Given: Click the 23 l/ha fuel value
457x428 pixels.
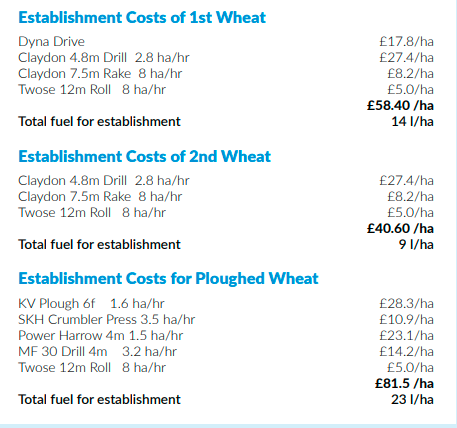Looking at the screenshot, I should click(x=412, y=399).
